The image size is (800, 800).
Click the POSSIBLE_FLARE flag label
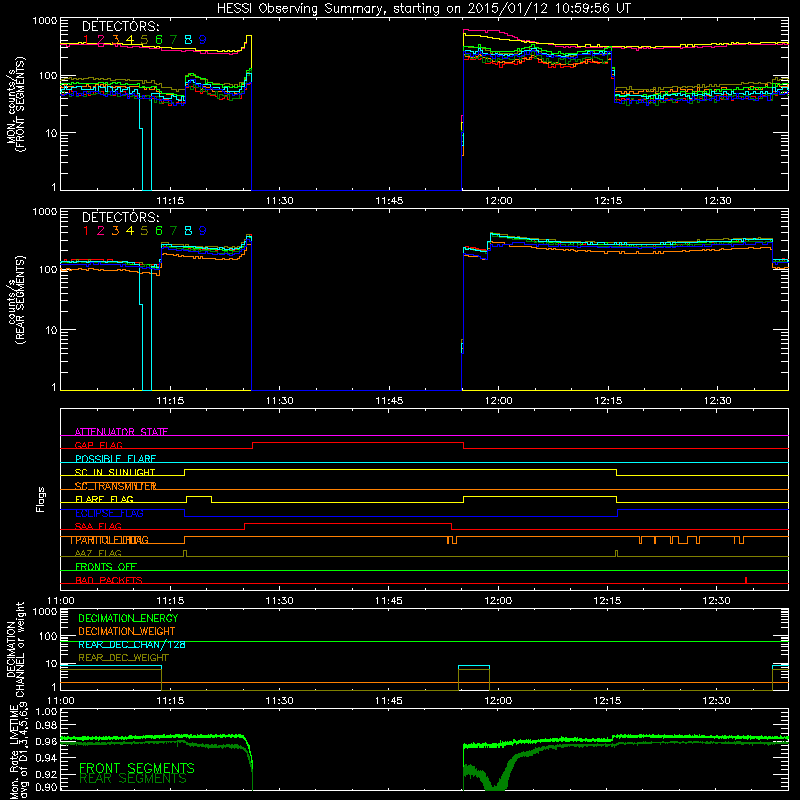115,459
